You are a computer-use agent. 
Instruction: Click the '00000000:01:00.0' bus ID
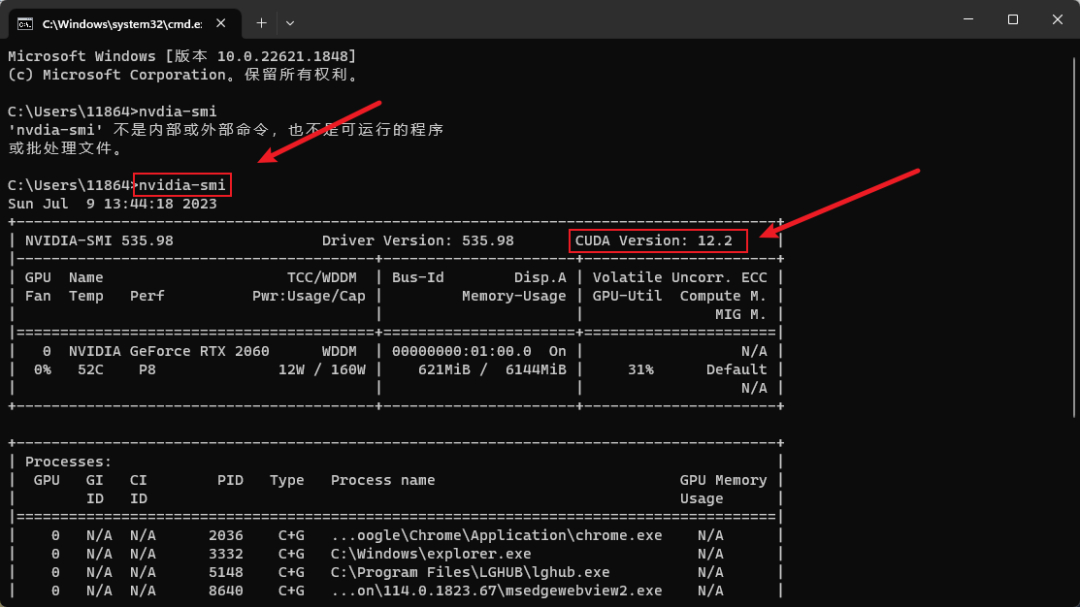461,351
